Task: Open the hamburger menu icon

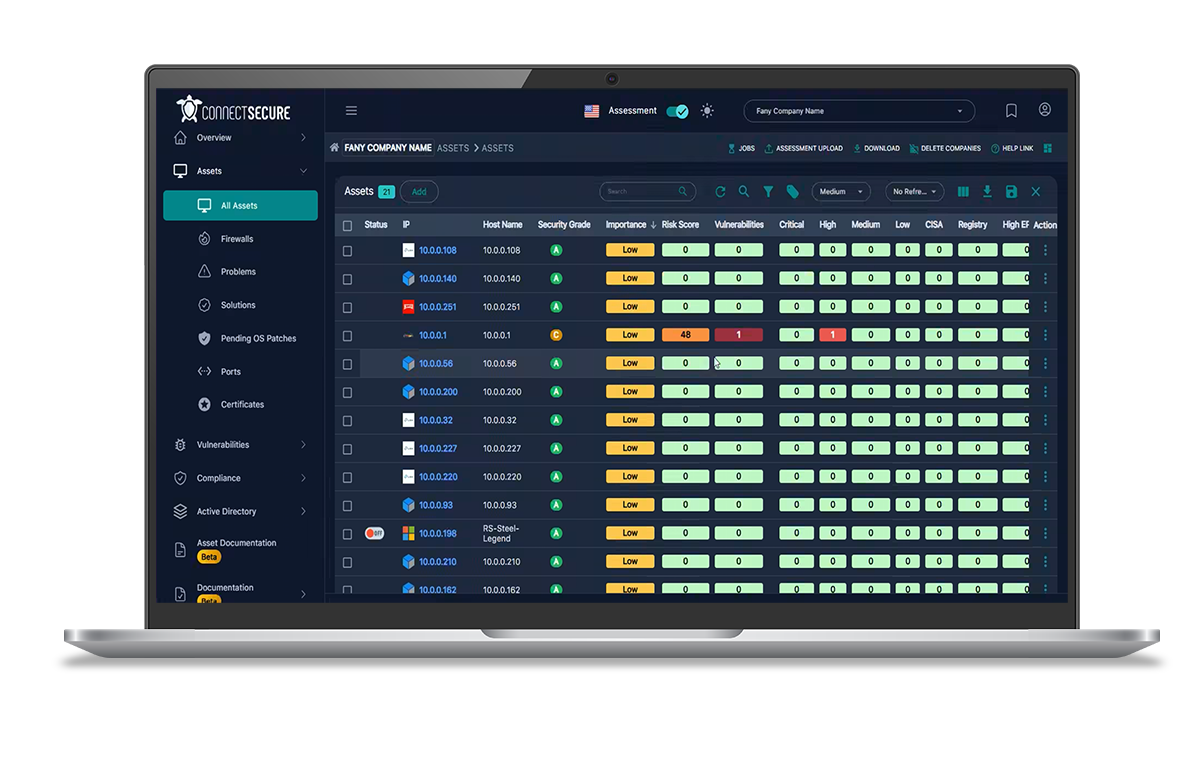Action: [x=351, y=111]
